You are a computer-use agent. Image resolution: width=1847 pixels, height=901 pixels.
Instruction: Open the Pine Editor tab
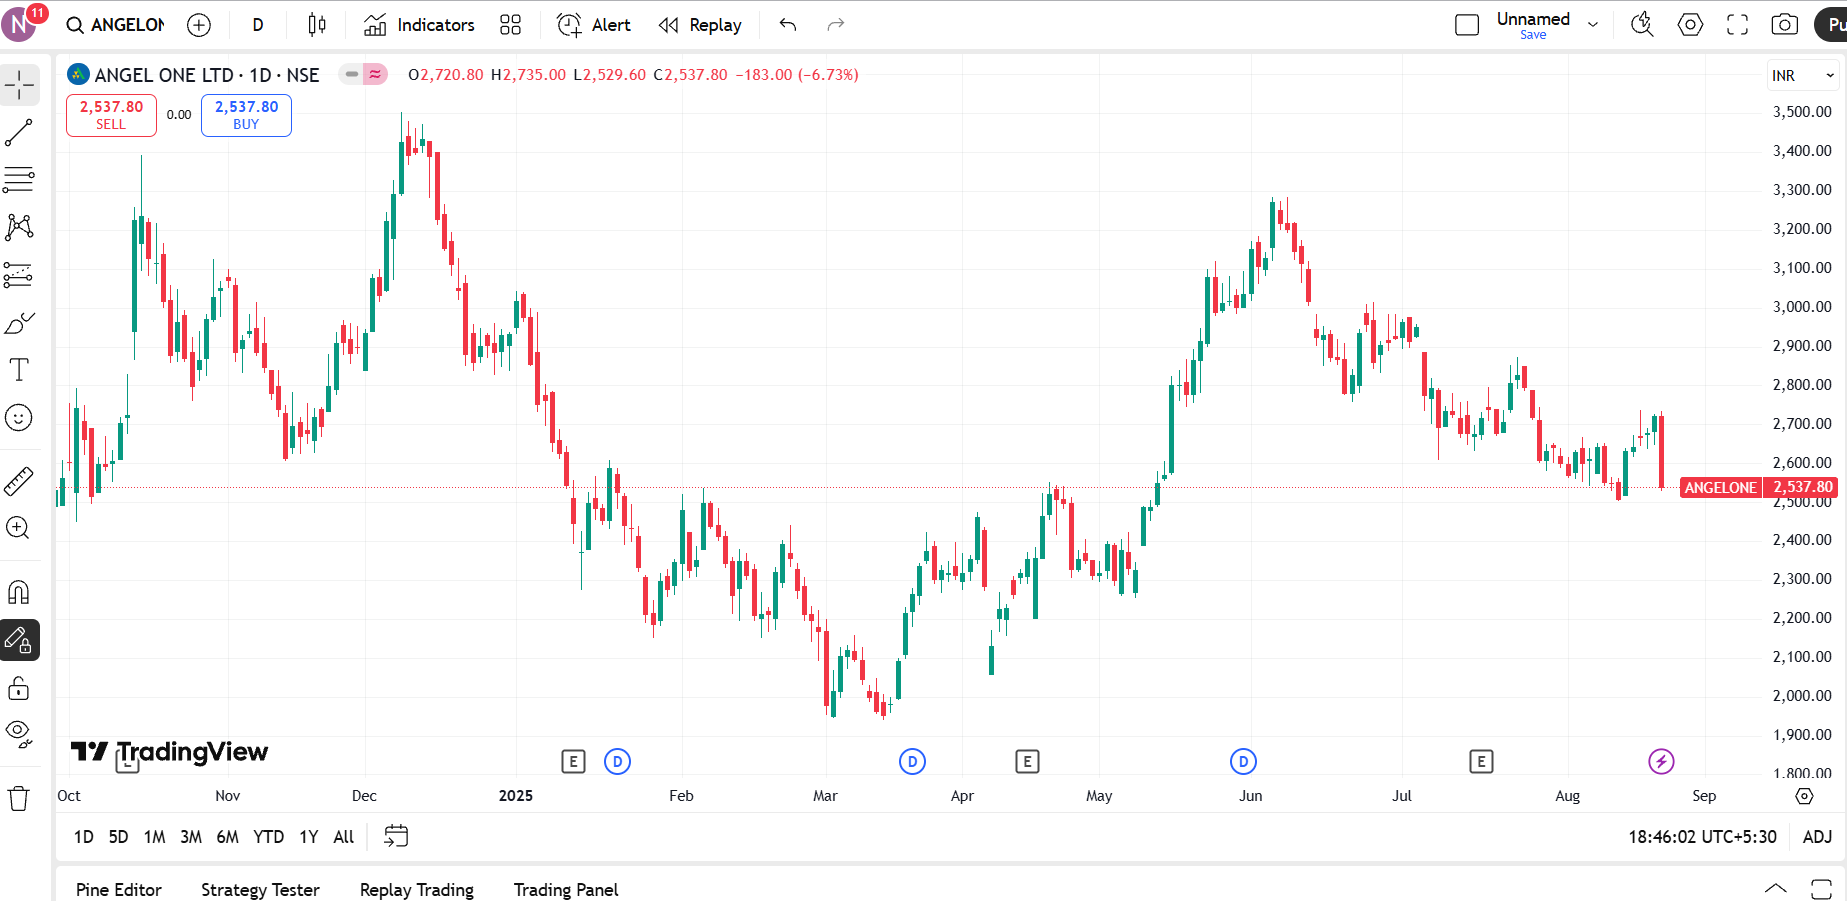118,890
